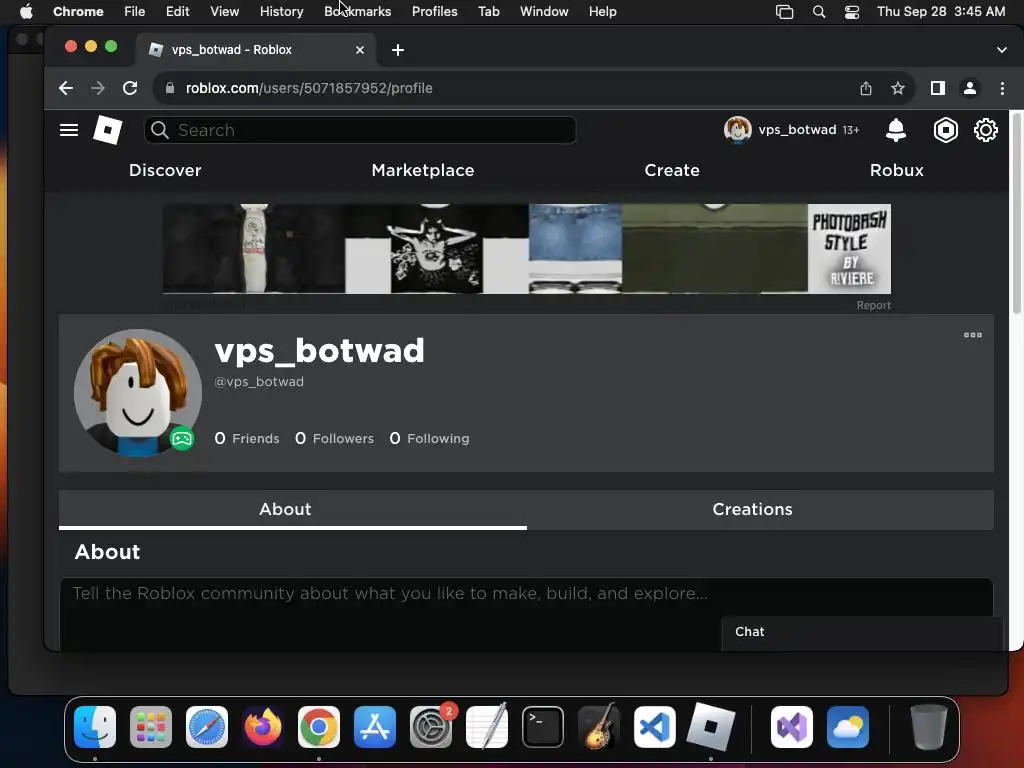Open the Apple menu
Image resolution: width=1024 pixels, height=768 pixels.
[26, 12]
